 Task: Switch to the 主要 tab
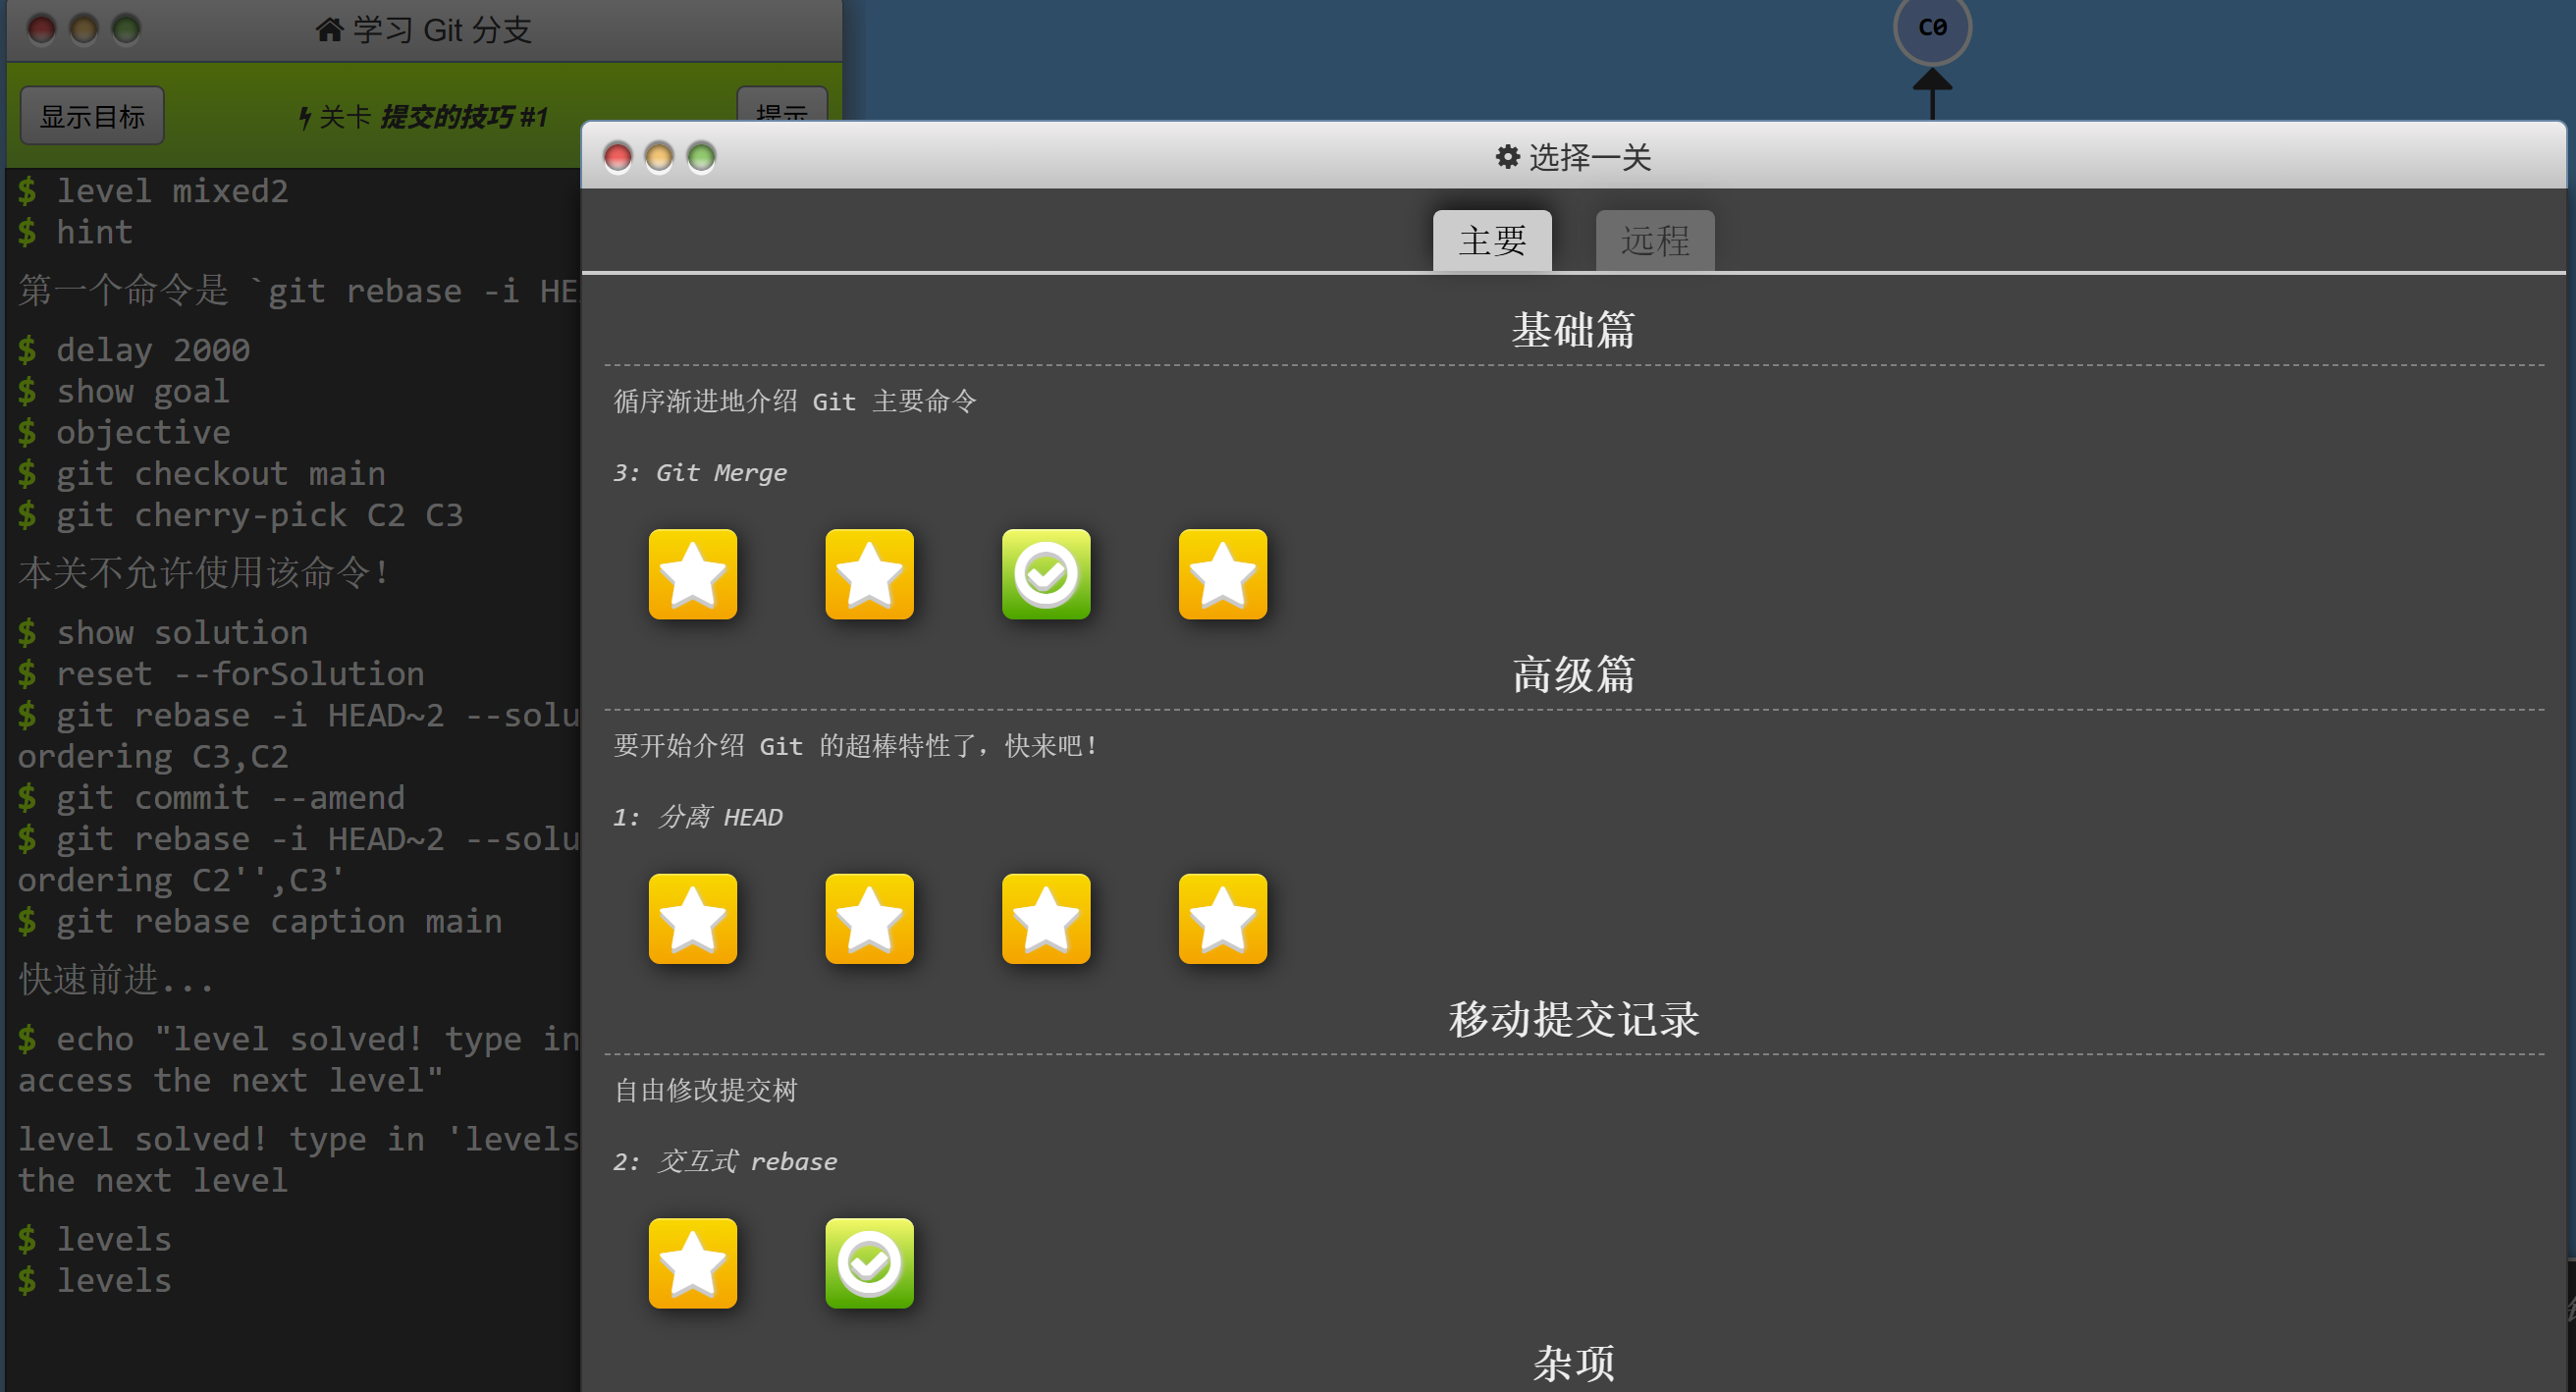coord(1492,241)
